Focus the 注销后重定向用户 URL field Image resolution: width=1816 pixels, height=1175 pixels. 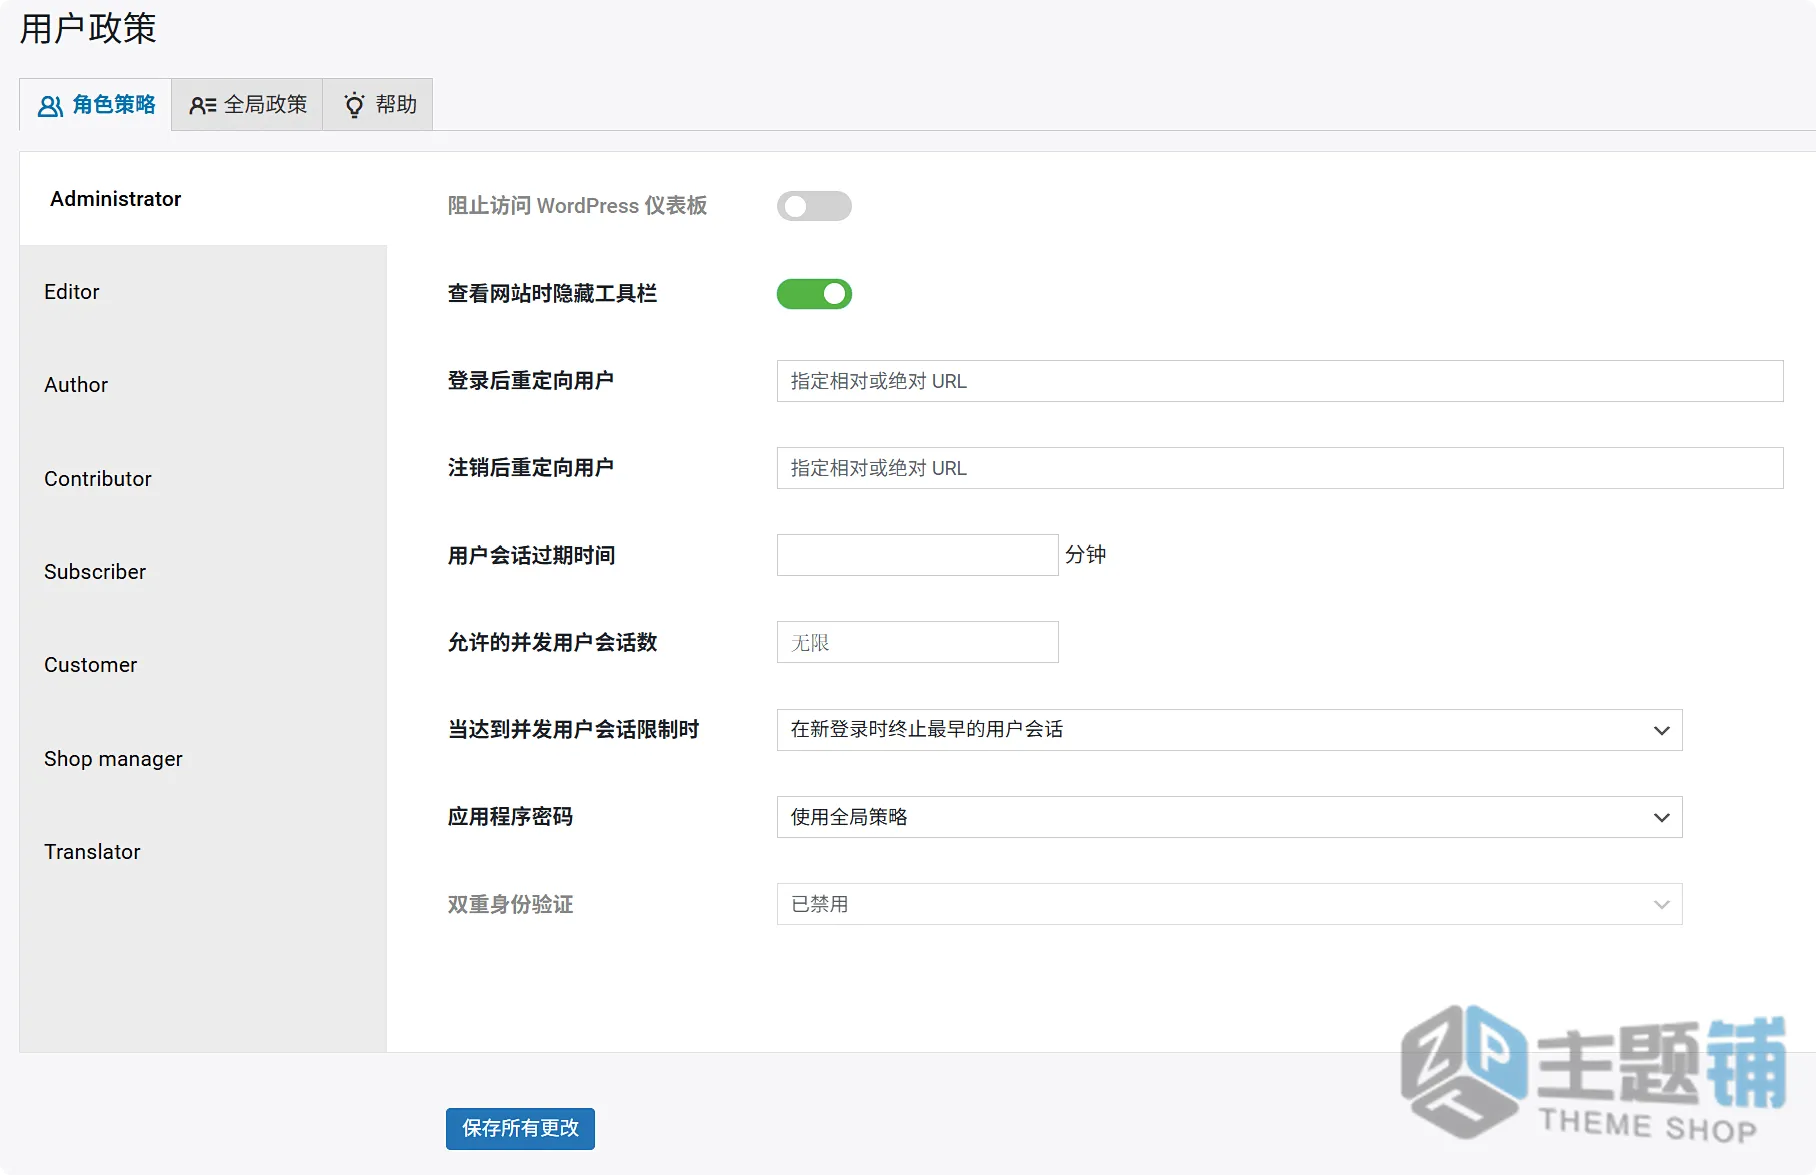click(x=1280, y=468)
